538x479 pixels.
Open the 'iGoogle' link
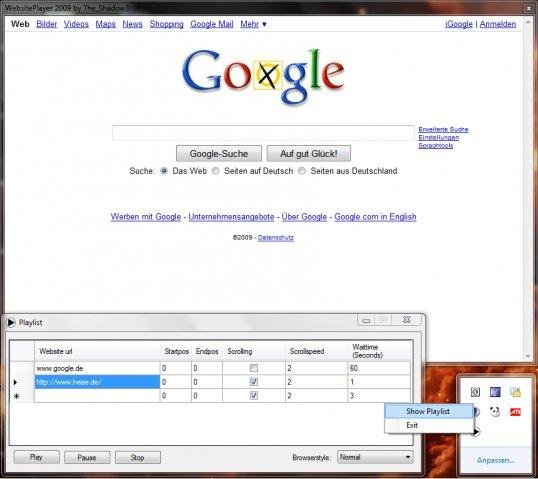pos(459,24)
